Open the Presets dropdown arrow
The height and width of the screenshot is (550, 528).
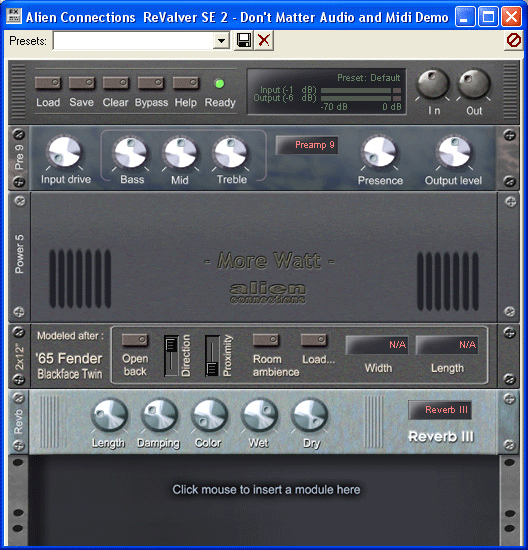pos(221,41)
